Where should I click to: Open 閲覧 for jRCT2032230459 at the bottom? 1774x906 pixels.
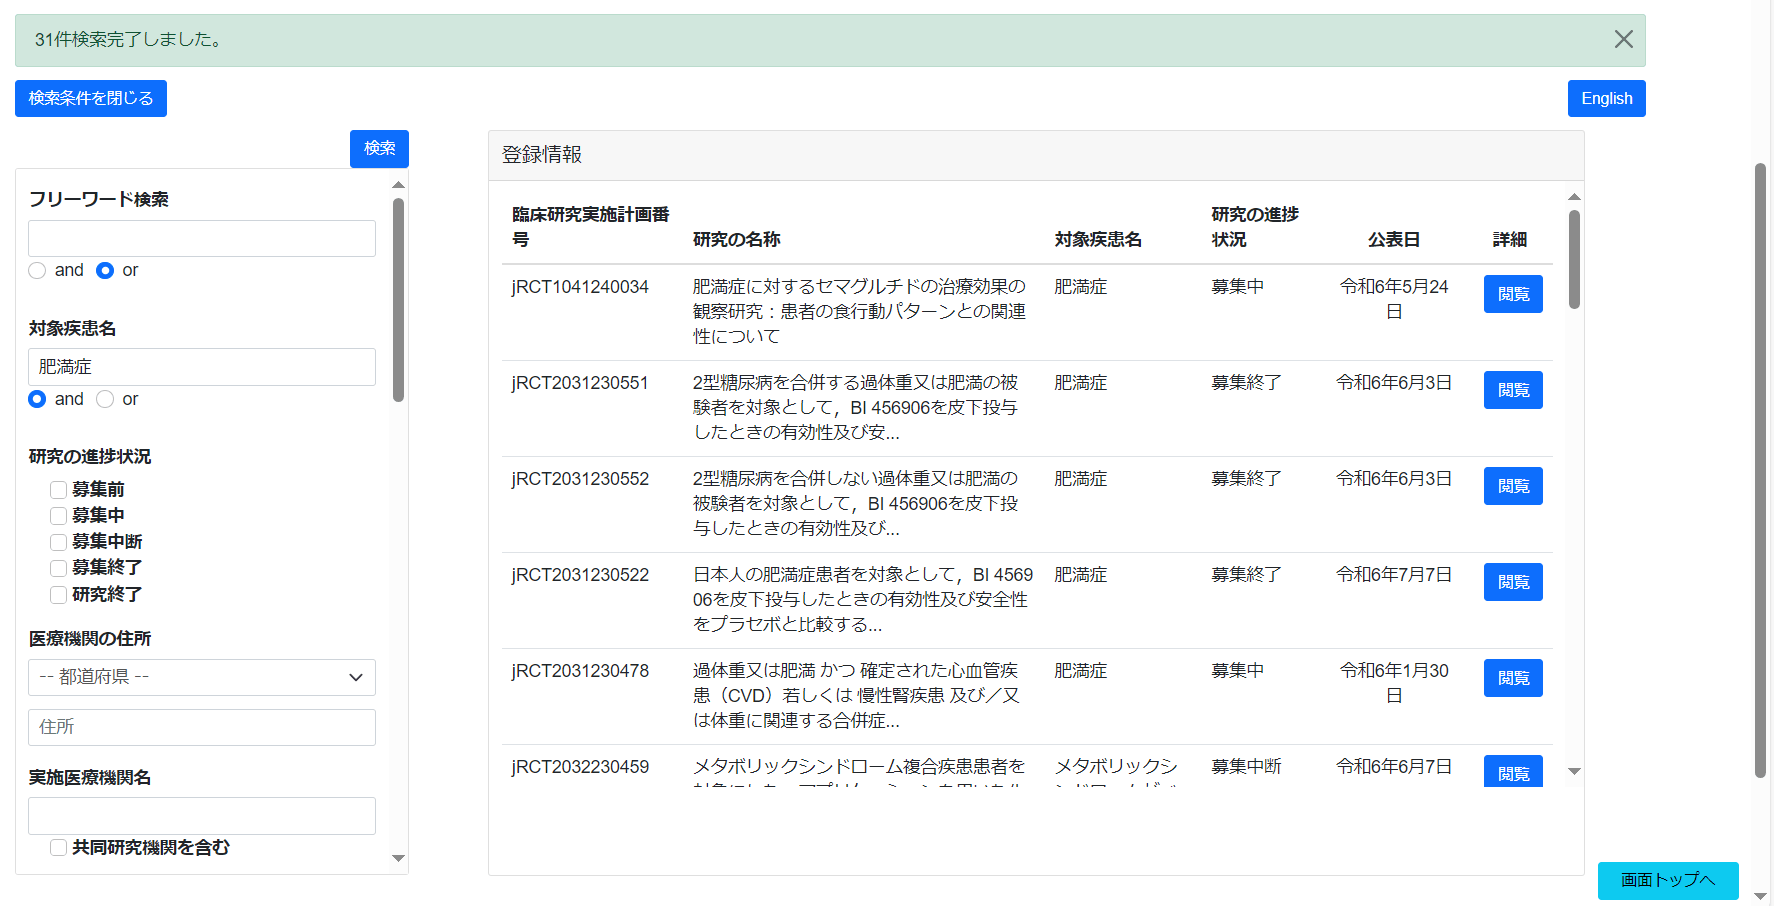click(1512, 771)
